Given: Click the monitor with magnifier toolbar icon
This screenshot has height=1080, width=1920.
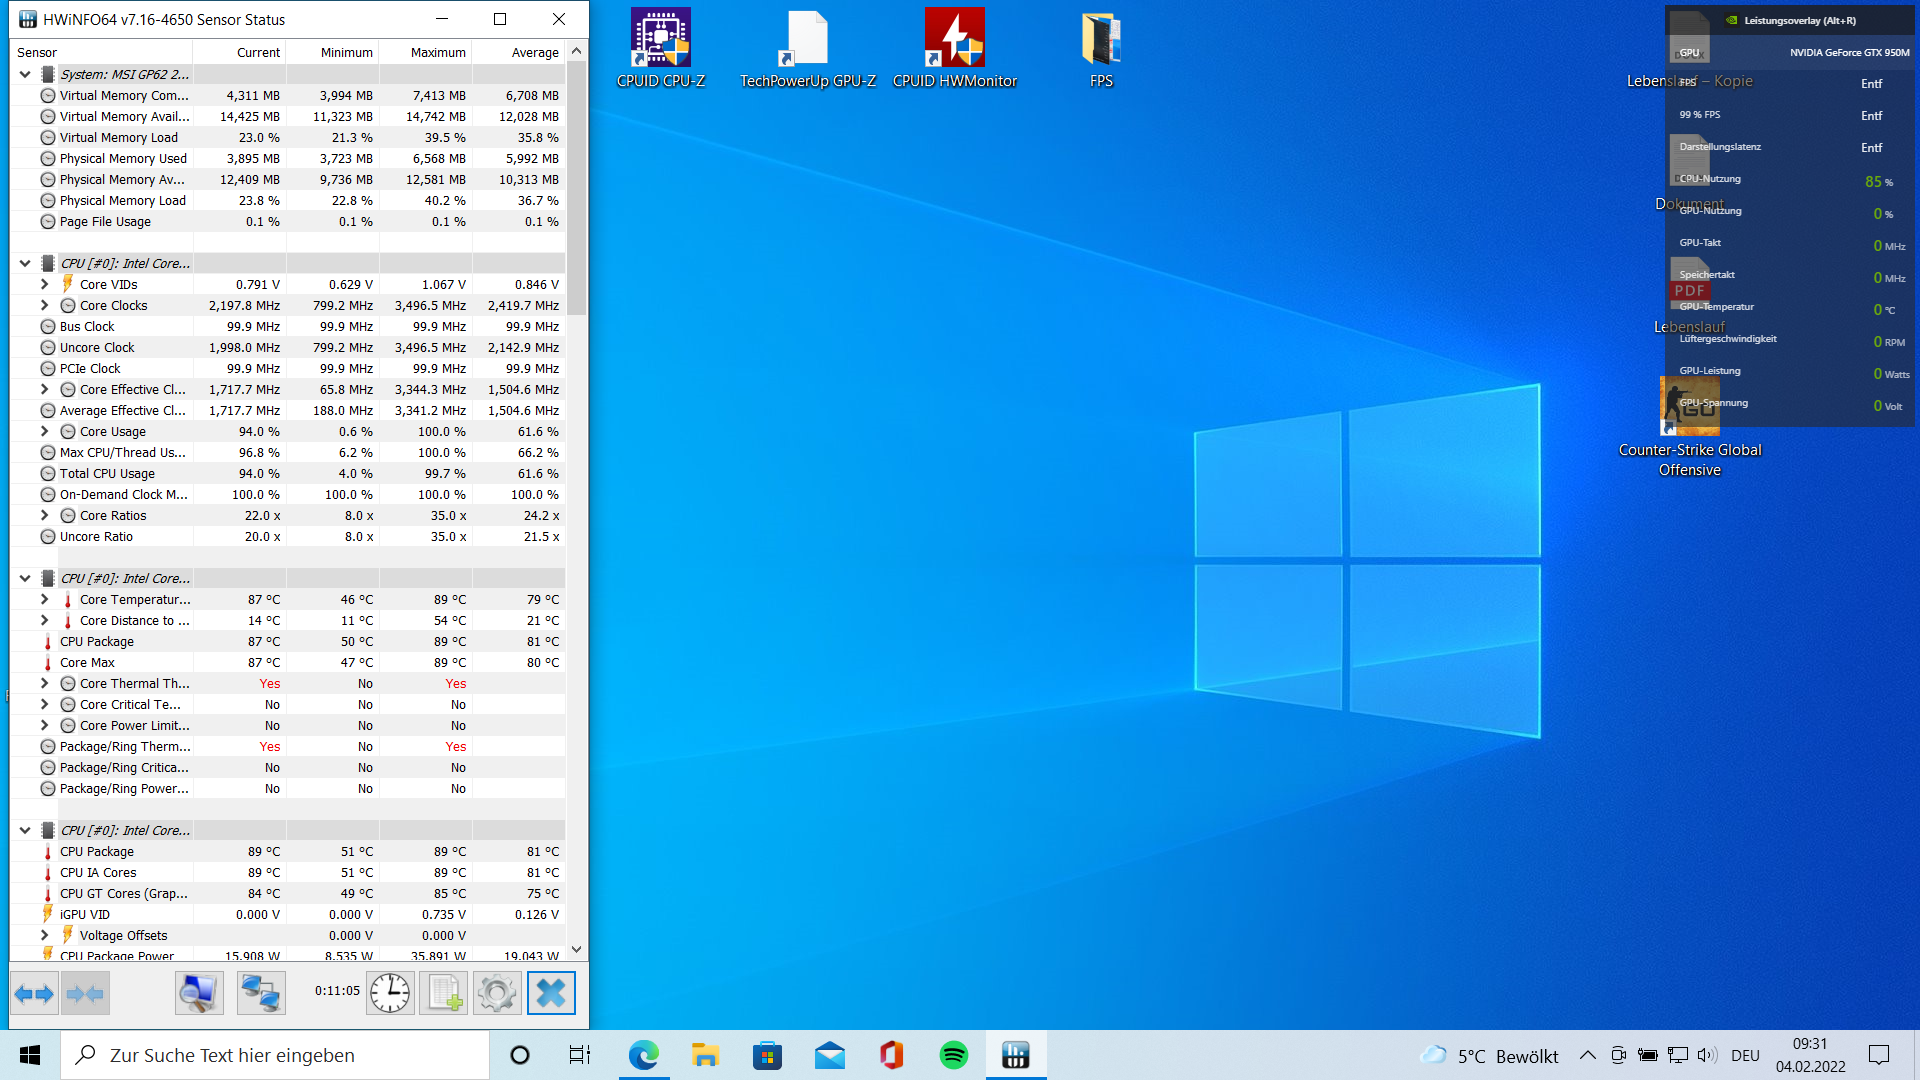Looking at the screenshot, I should (199, 994).
